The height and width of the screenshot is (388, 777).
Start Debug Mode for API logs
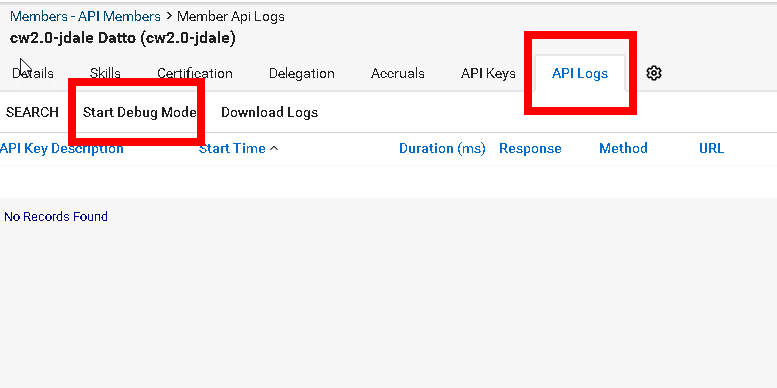(x=140, y=112)
